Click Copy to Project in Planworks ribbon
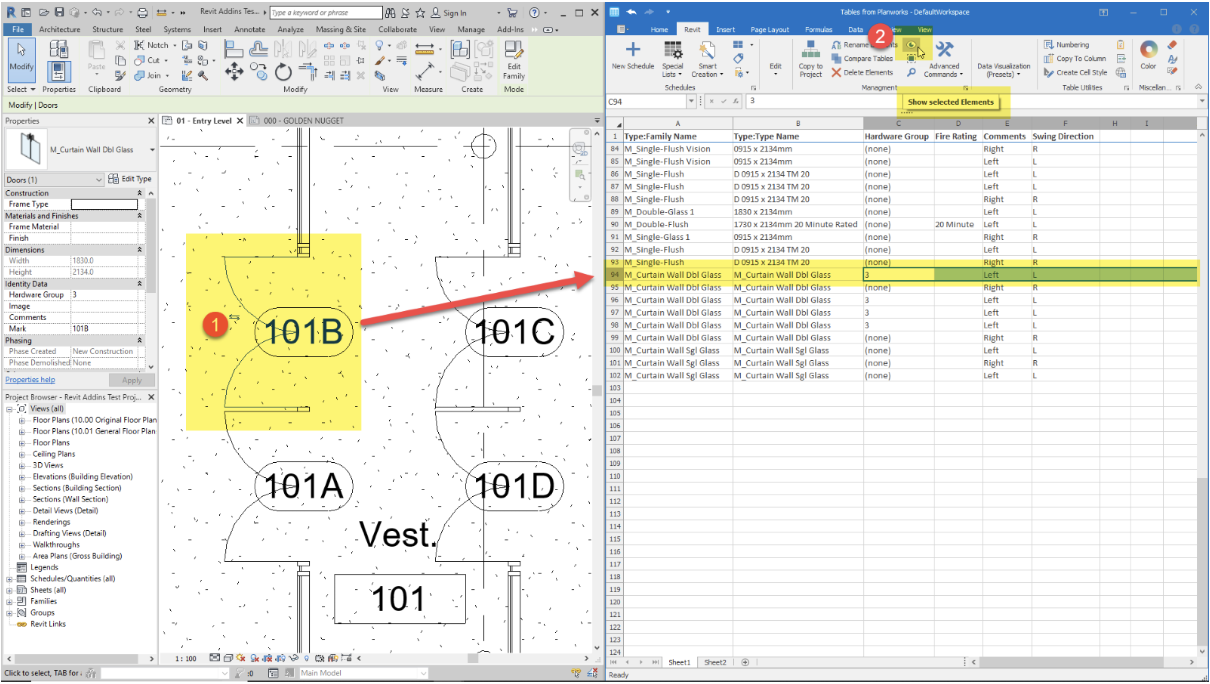The image size is (1210, 684). coord(811,58)
